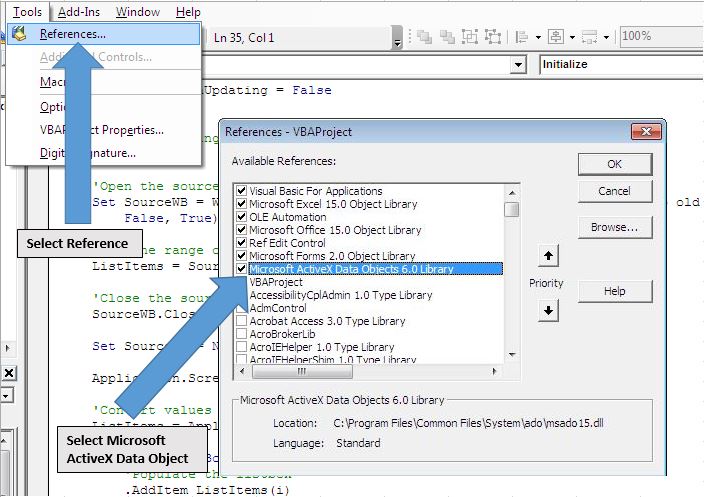This screenshot has width=704, height=497.
Task: Check Acrobat Access 3.0 Type Library
Action: [x=242, y=321]
